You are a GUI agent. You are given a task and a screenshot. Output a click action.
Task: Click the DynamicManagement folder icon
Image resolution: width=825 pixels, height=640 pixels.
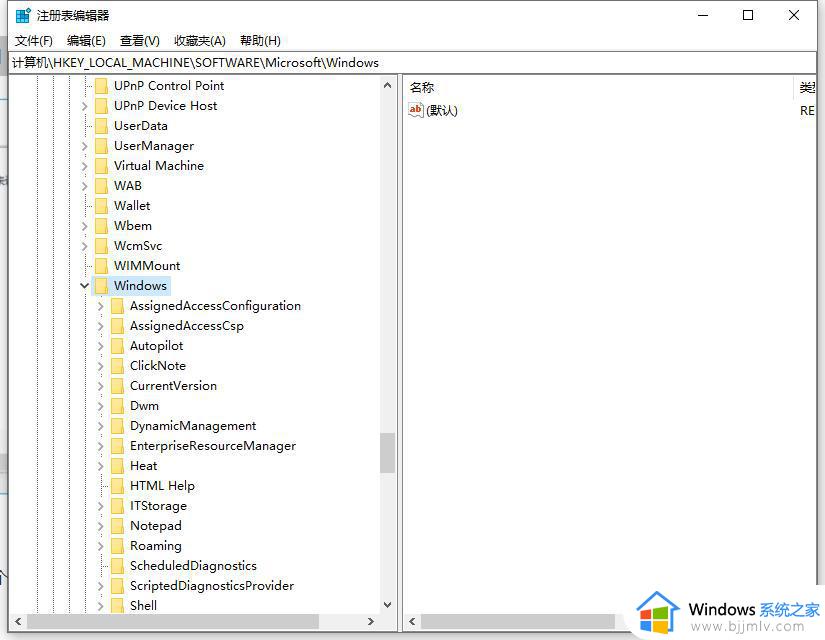(x=118, y=426)
